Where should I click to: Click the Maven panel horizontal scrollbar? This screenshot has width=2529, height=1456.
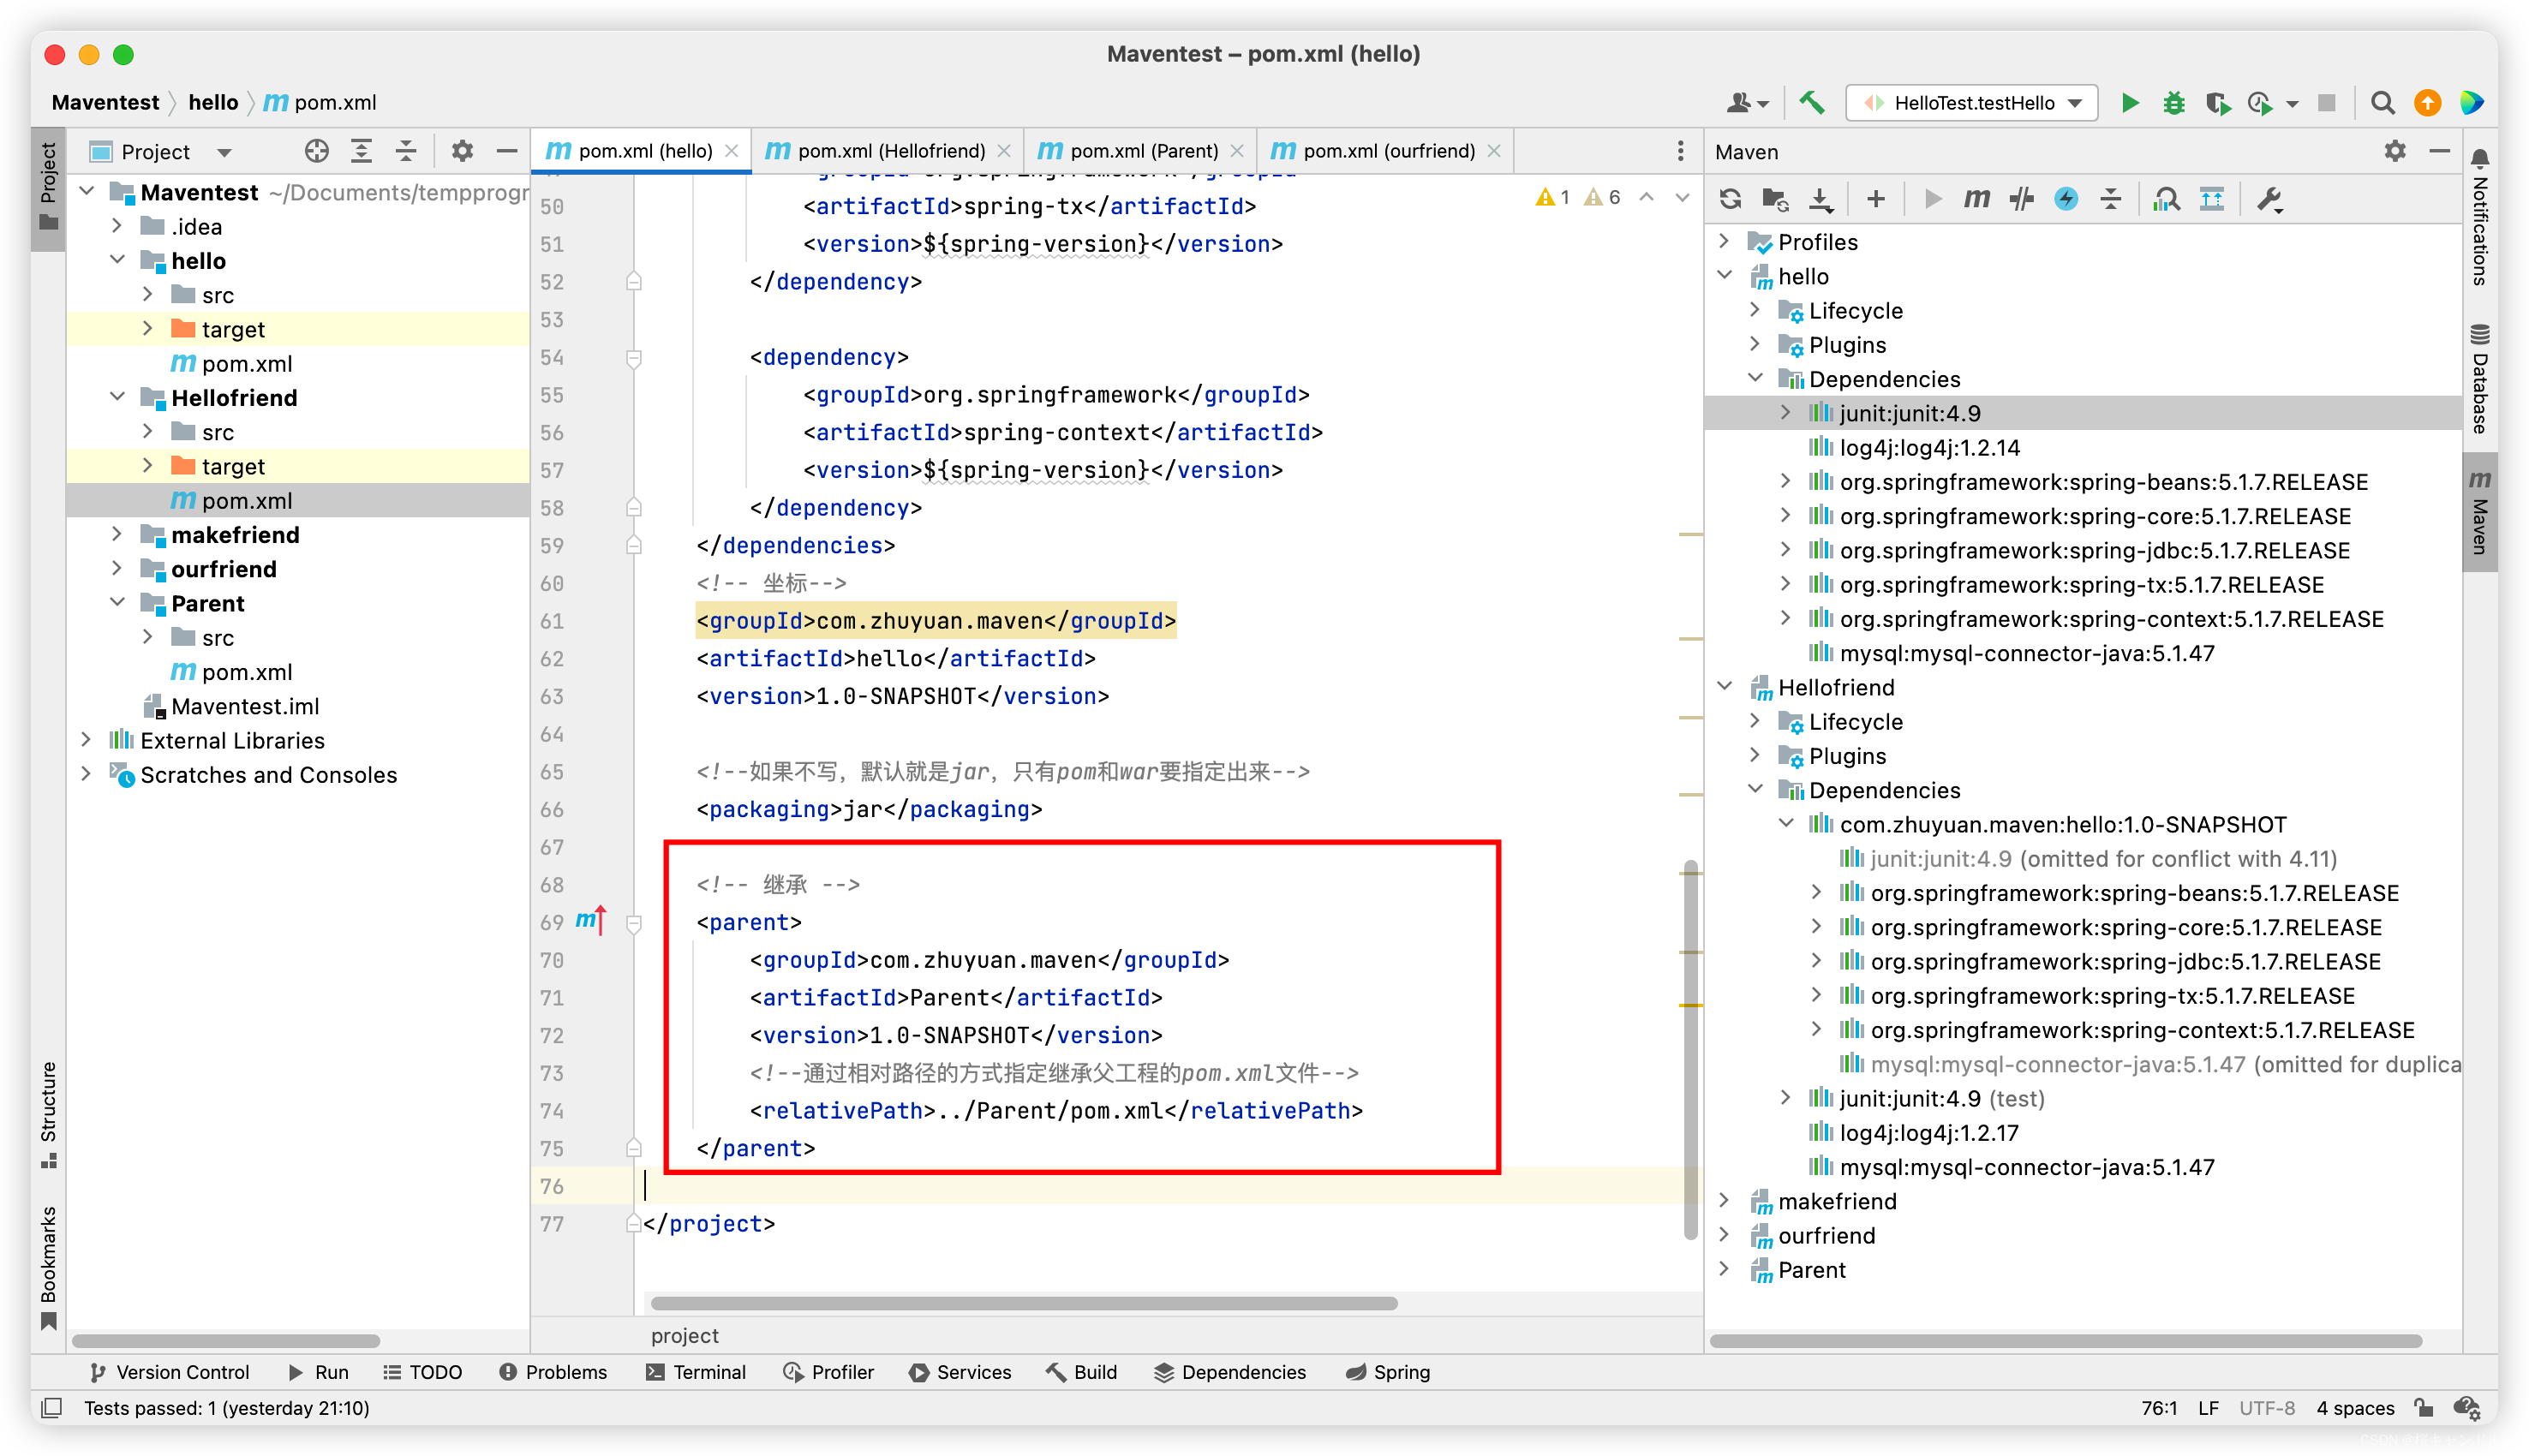[2065, 1340]
